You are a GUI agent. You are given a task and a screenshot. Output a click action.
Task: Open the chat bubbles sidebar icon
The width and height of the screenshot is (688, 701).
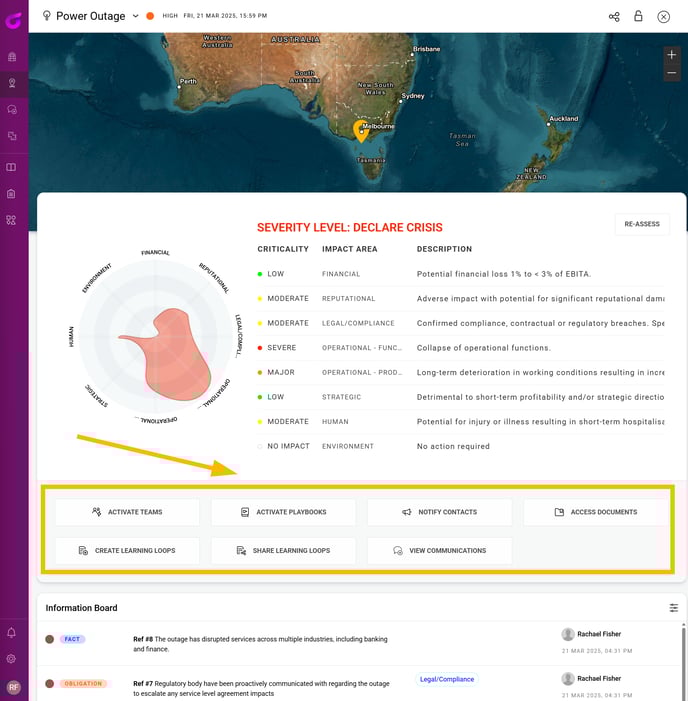pyautogui.click(x=12, y=110)
